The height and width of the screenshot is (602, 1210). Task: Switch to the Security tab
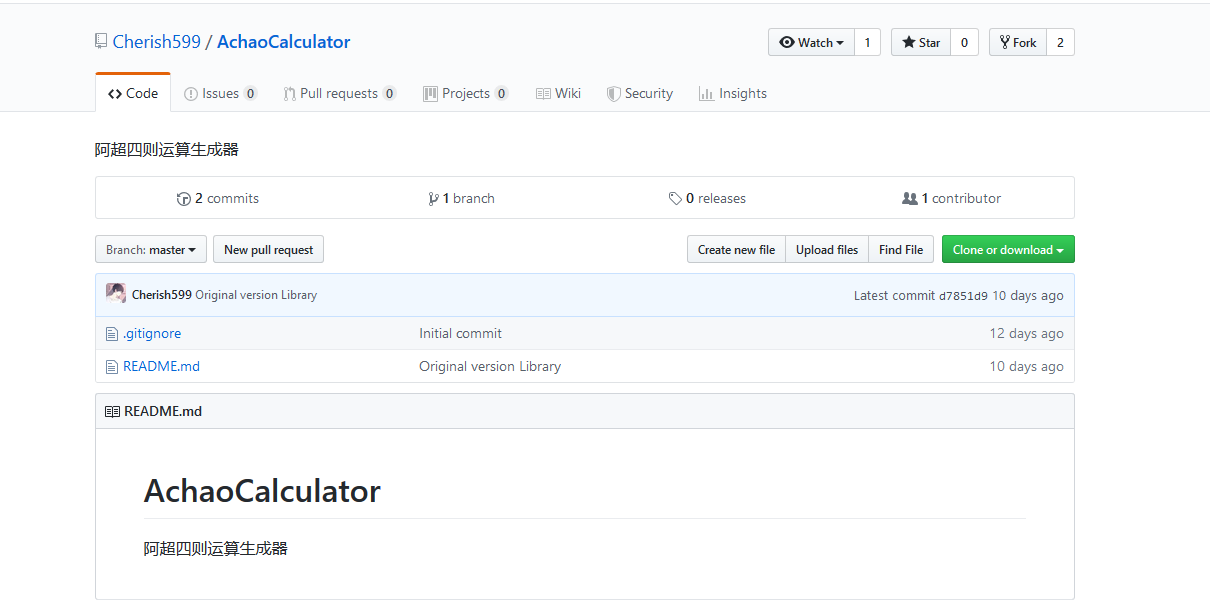640,93
